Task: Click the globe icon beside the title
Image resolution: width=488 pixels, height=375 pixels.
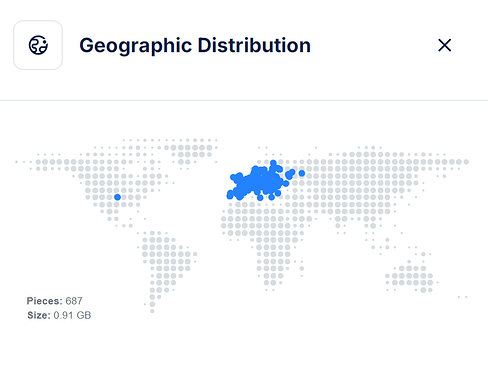Action: pos(38,45)
